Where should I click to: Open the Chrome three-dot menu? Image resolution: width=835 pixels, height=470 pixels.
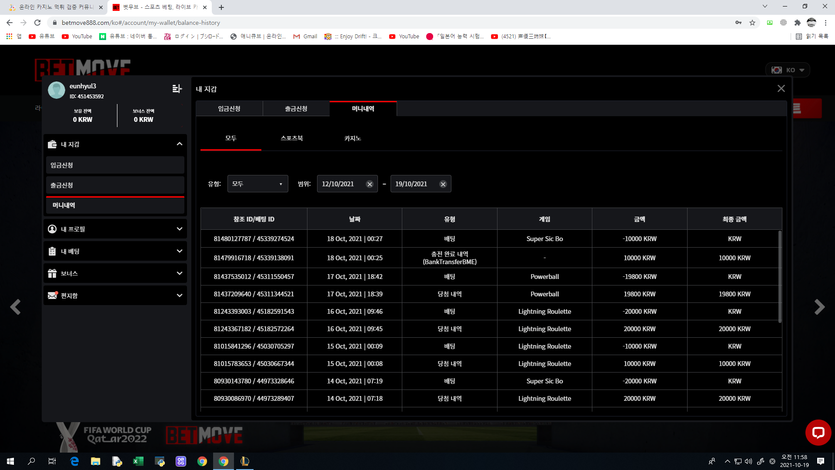click(825, 22)
